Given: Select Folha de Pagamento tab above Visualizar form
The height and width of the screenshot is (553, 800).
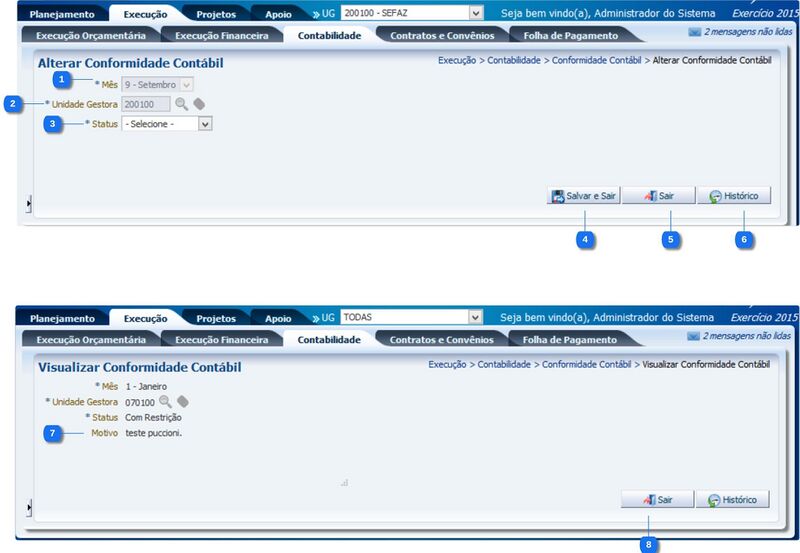Looking at the screenshot, I should [x=569, y=340].
